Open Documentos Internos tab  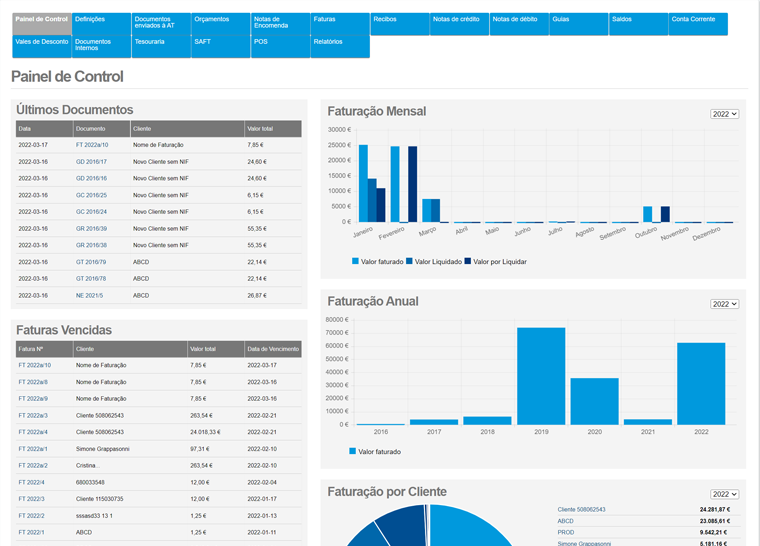point(101,47)
